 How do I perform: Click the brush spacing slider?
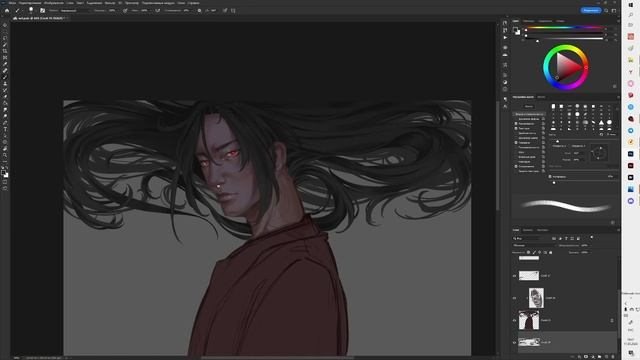[584, 182]
